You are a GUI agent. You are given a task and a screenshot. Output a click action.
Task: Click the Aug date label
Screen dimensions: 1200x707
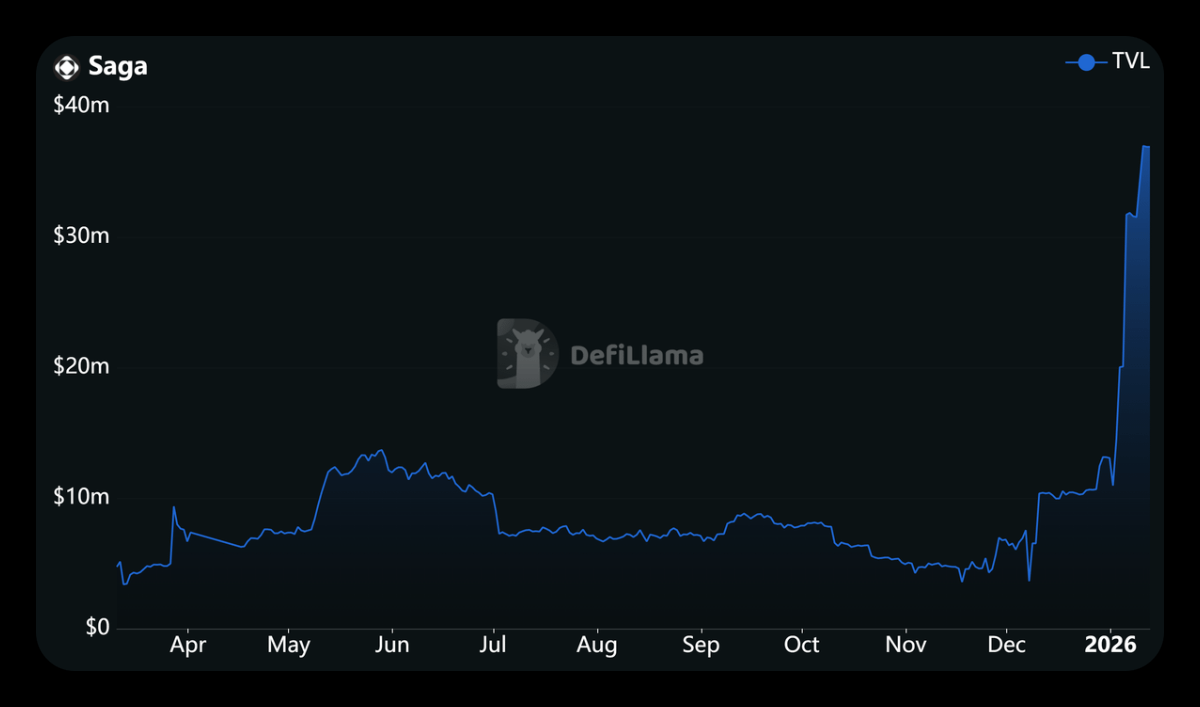point(597,645)
